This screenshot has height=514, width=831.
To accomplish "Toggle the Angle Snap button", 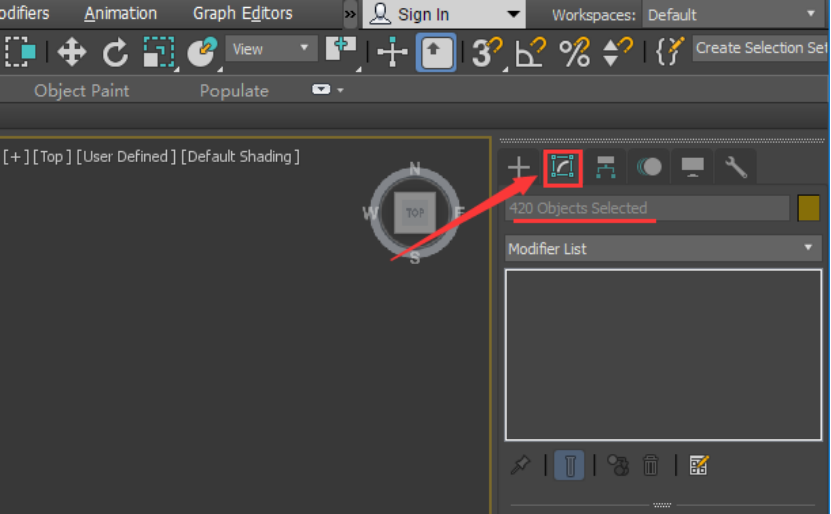I will coord(531,52).
